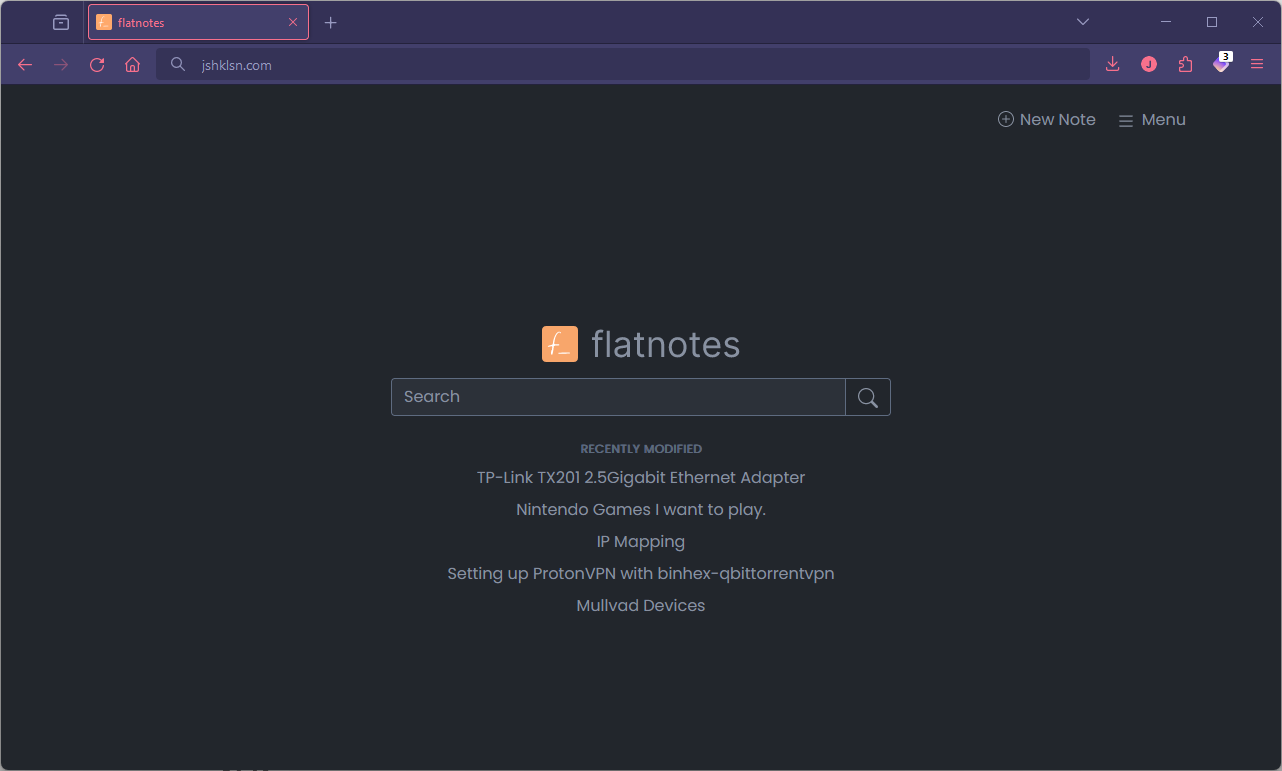The width and height of the screenshot is (1282, 771).
Task: Open the extensions puzzle icon
Action: 1185,65
